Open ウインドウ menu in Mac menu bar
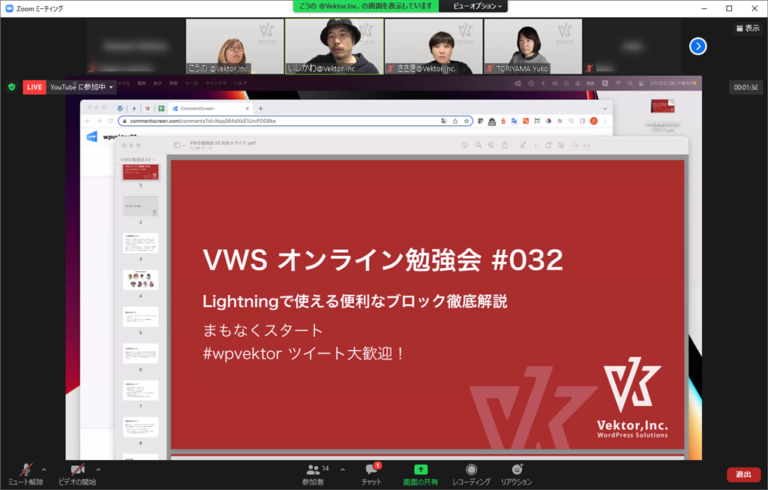768x490 pixels. click(215, 83)
